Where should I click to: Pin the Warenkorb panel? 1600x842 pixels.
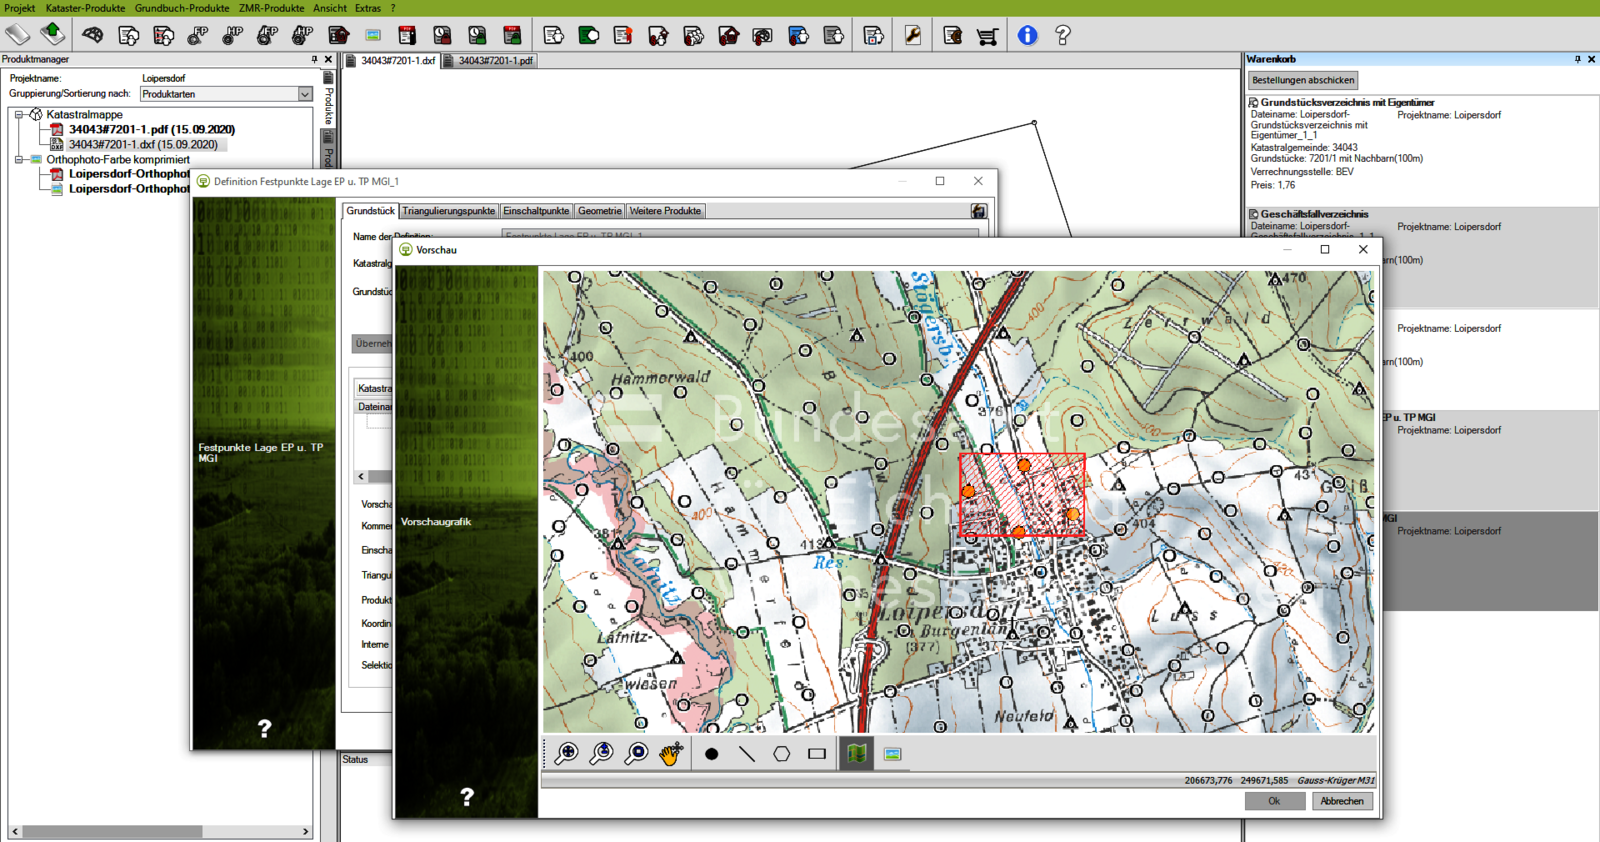[x=1577, y=60]
